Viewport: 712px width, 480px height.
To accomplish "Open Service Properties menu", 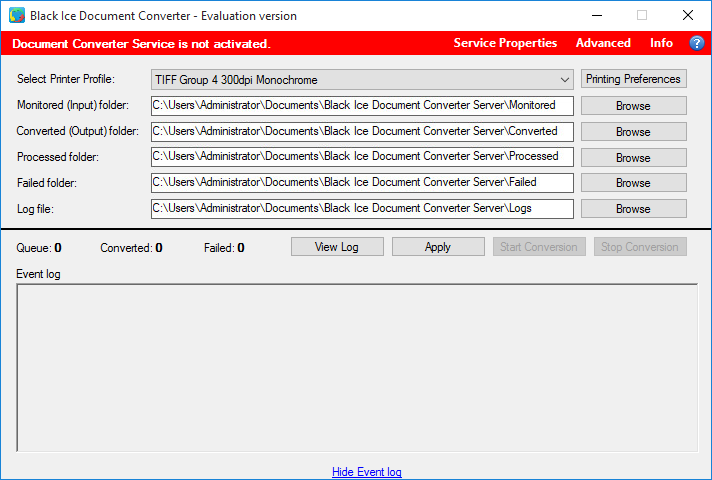I will pyautogui.click(x=505, y=43).
